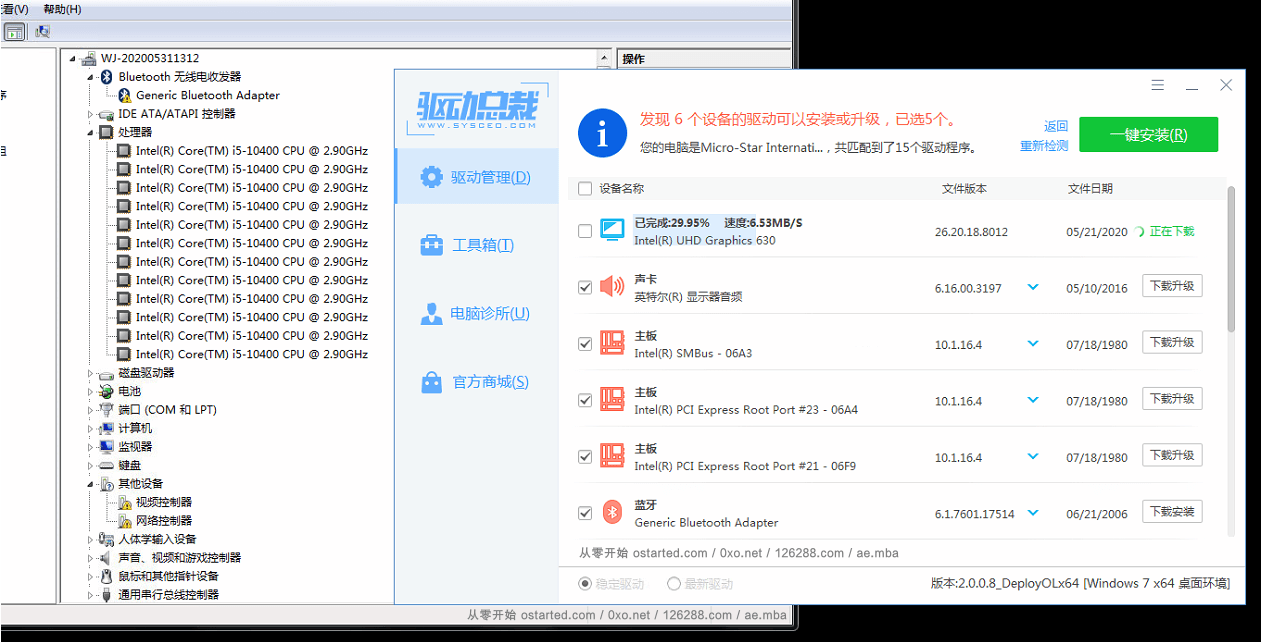Screen dimensions: 1261x642
Task: Select the 稳定驱动 radio button
Action: [585, 583]
